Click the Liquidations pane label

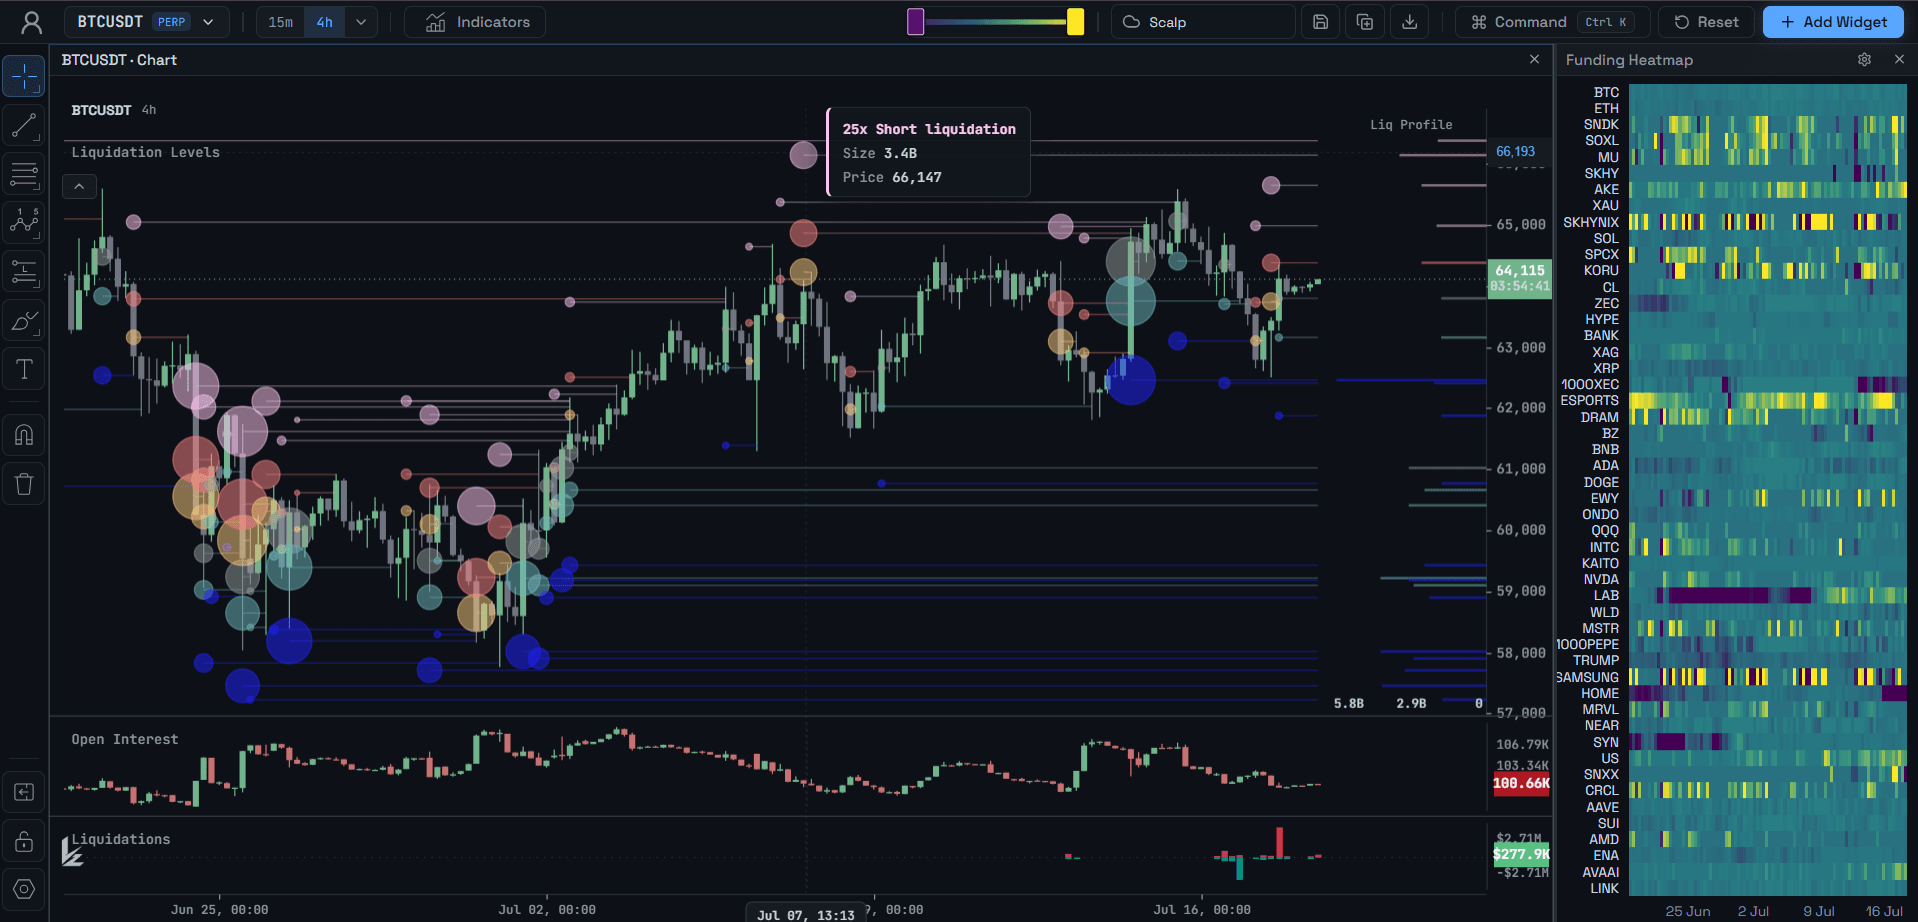pyautogui.click(x=121, y=839)
